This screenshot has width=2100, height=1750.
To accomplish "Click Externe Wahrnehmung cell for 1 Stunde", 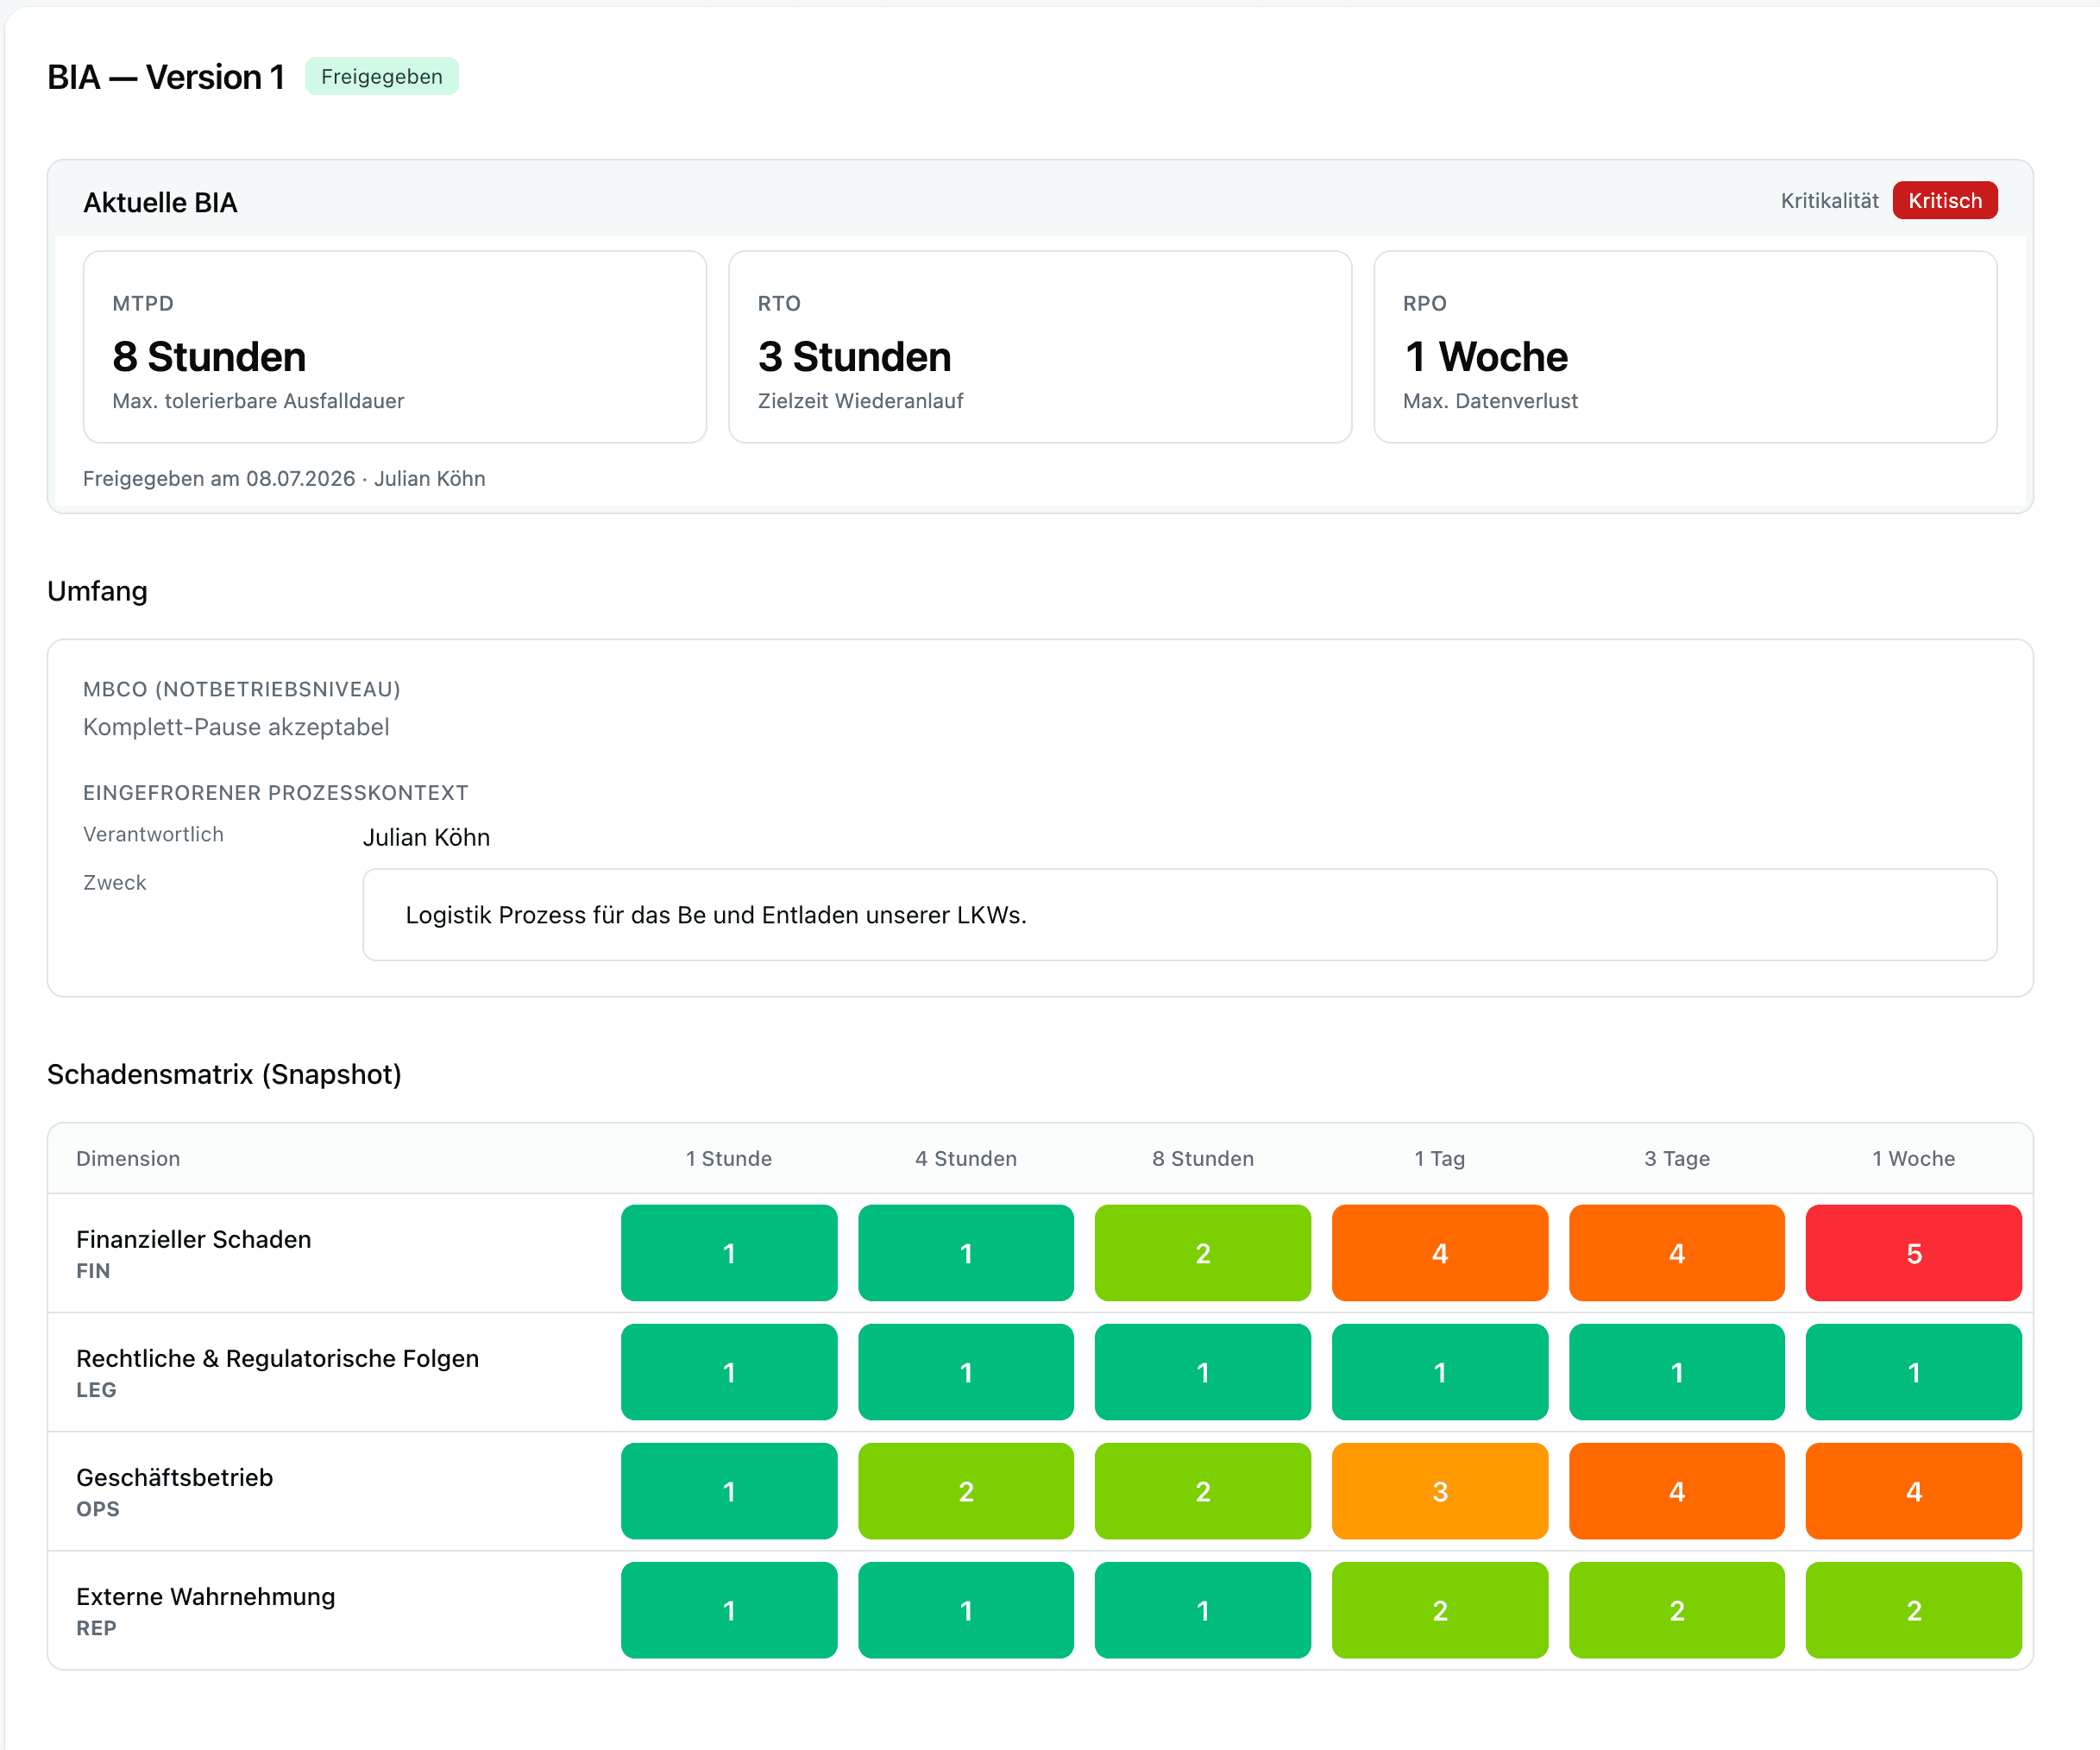I will 729,1610.
